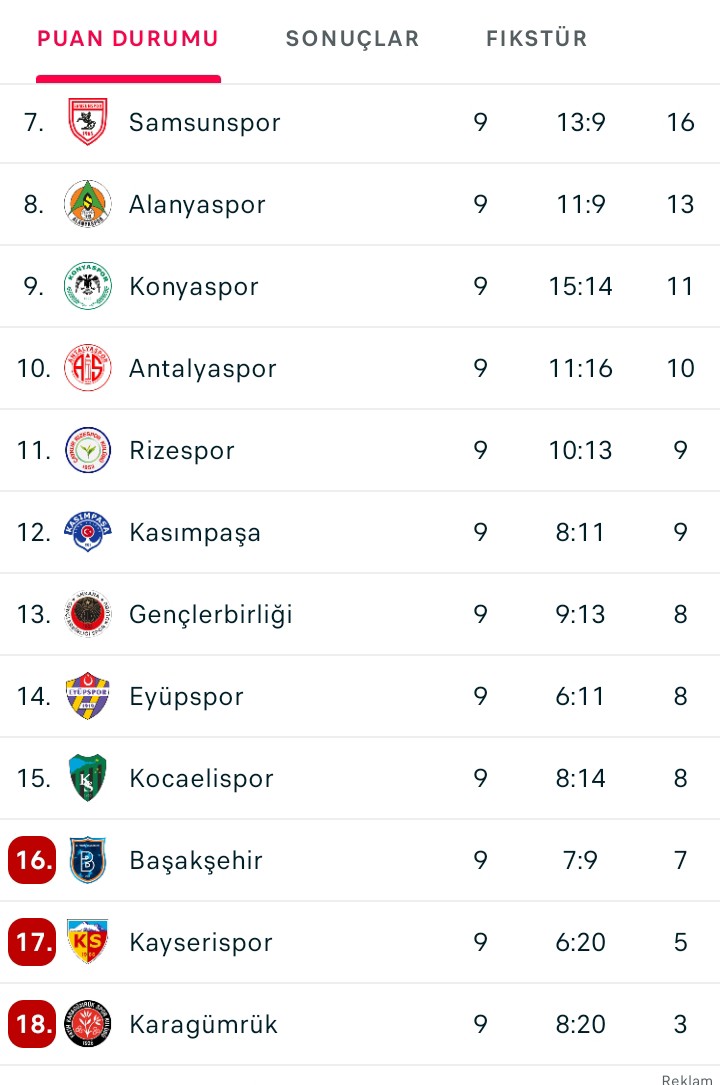Open the Samsunspor team name link
The width and height of the screenshot is (720, 1085).
pos(204,122)
